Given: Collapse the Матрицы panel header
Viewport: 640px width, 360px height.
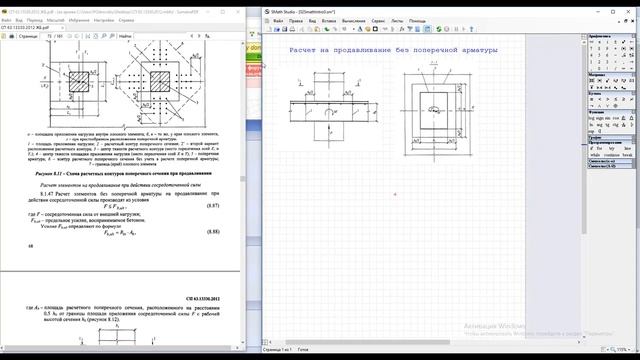Looking at the screenshot, I should tap(610, 75).
